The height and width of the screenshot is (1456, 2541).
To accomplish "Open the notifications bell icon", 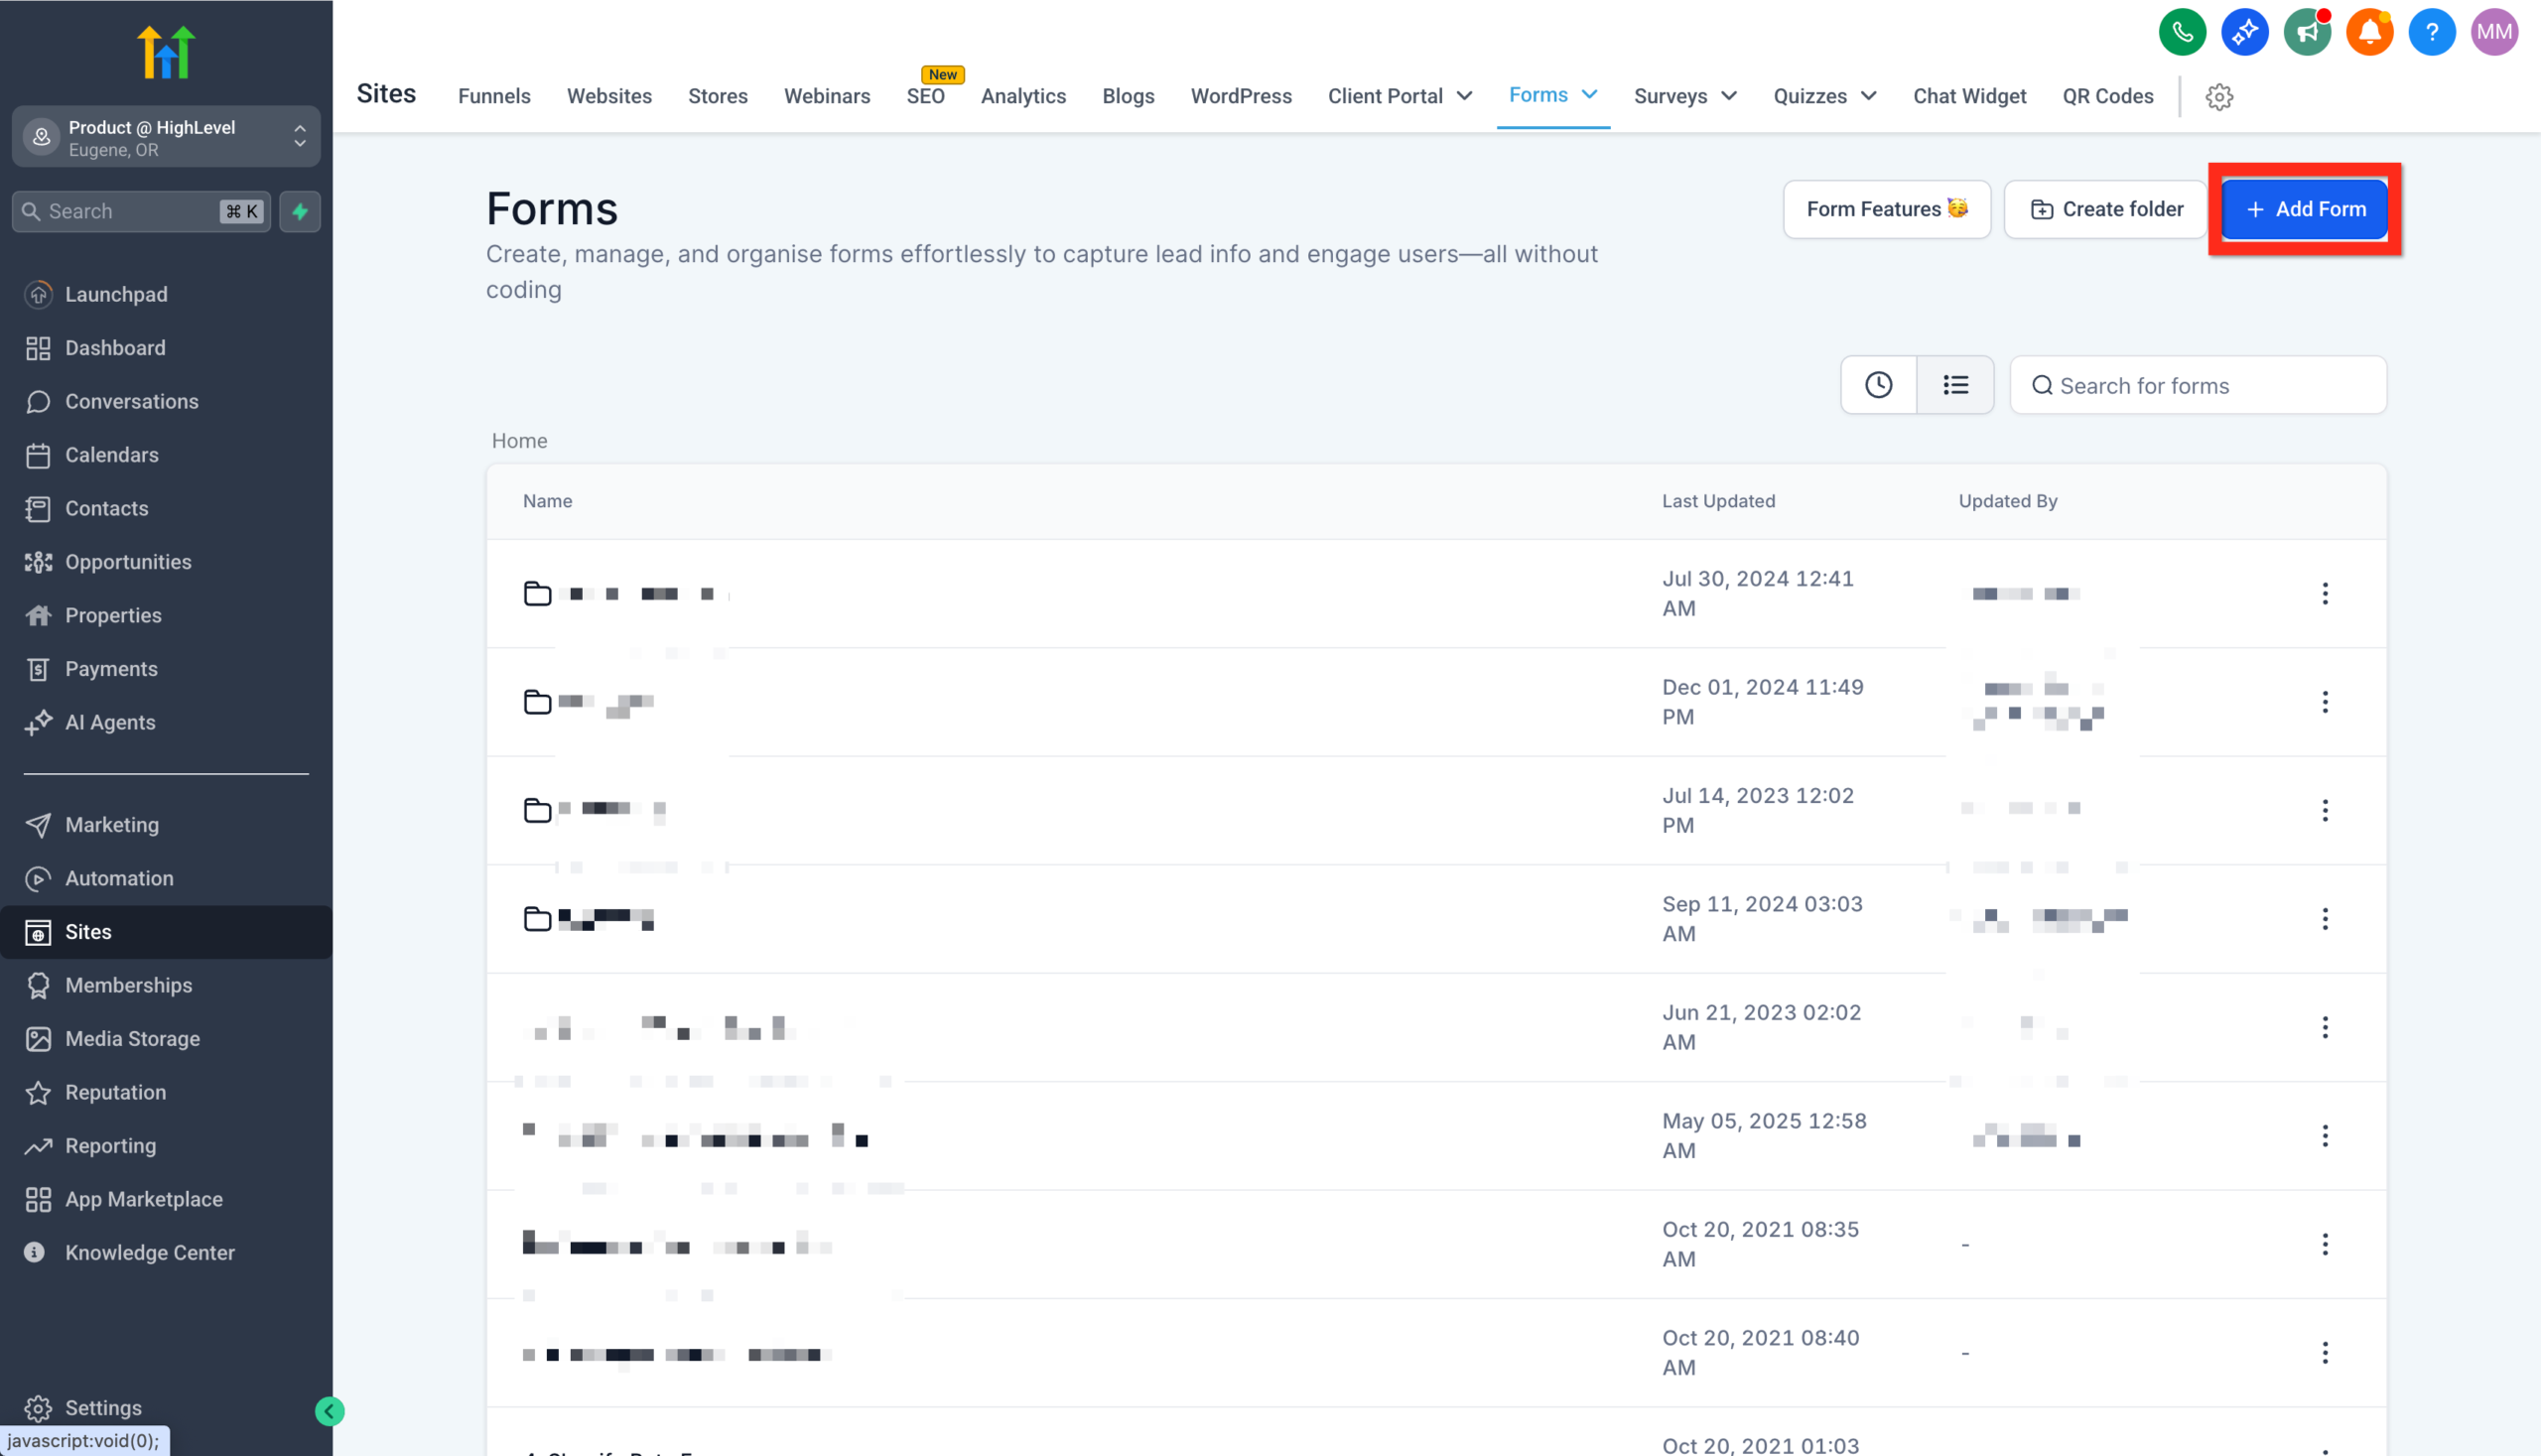I will coord(2369,31).
